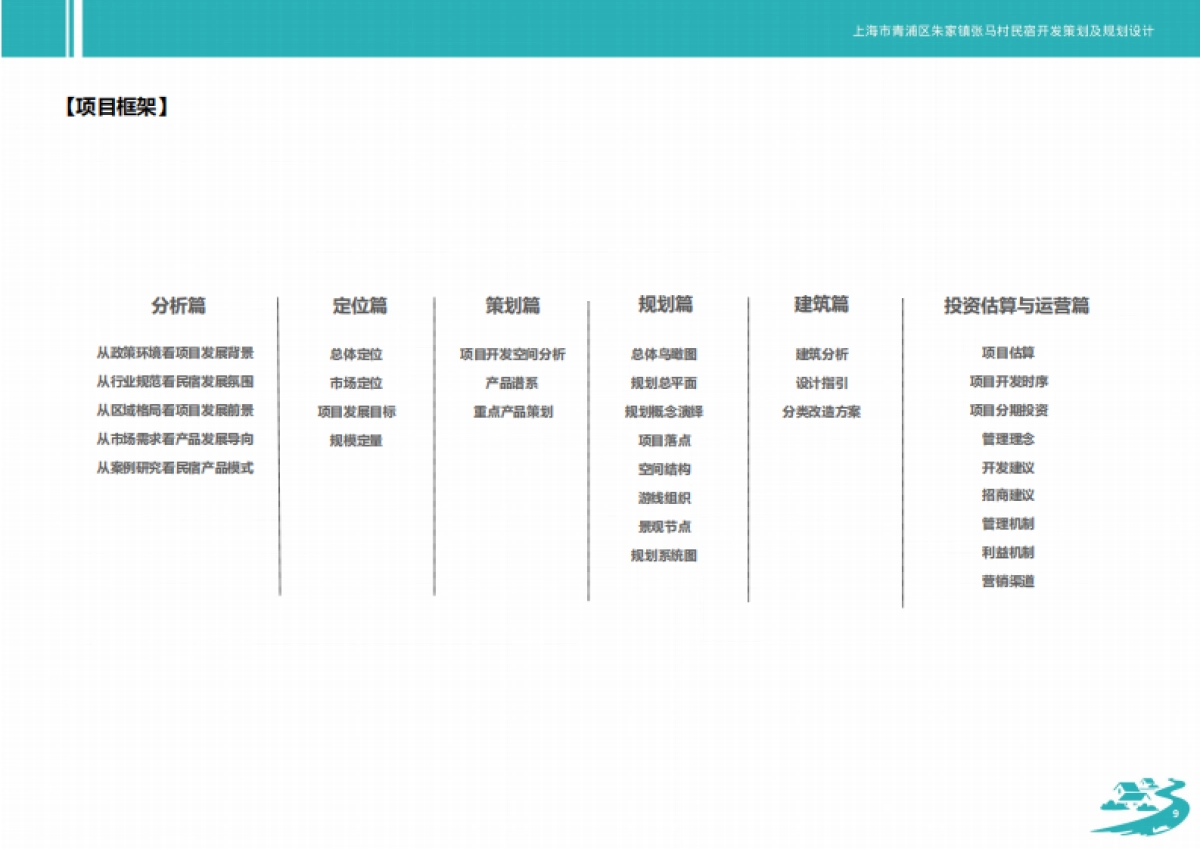This screenshot has width=1200, height=849.
Task: Open the 建筑篇 section heading
Action: click(821, 305)
